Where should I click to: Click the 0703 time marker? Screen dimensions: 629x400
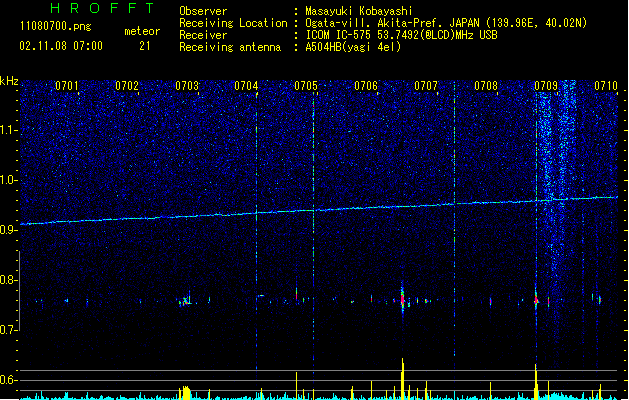pos(187,86)
